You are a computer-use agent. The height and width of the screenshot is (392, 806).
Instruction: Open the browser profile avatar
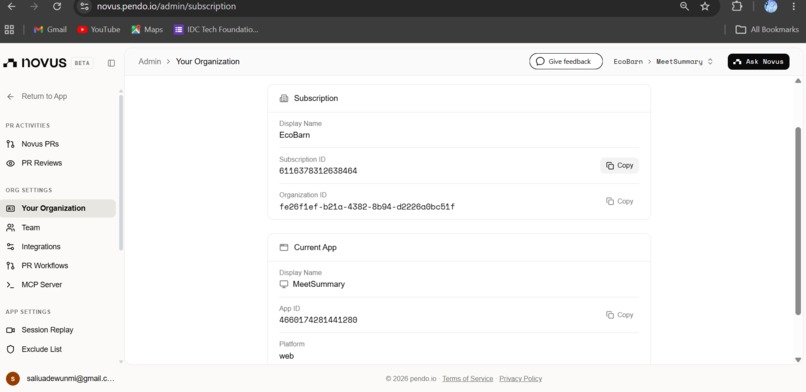771,7
